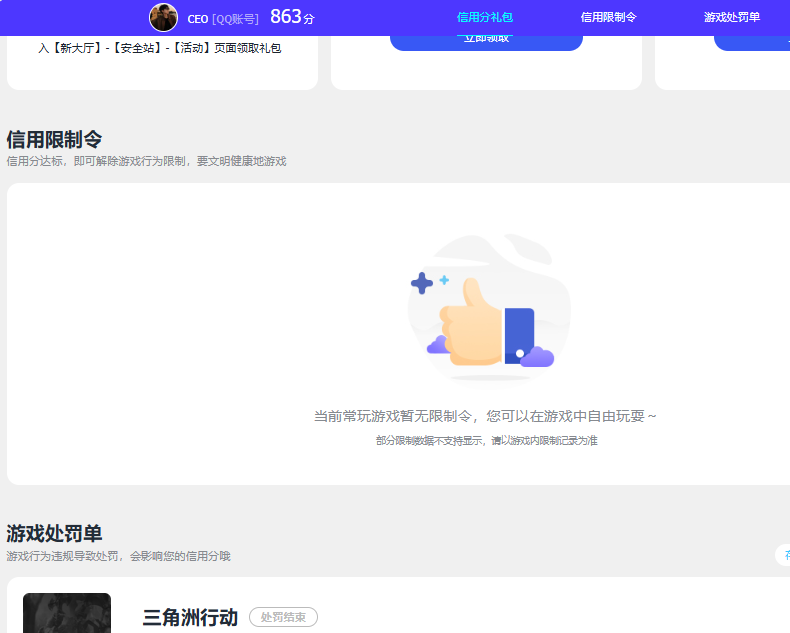This screenshot has height=633, width=790.
Task: Open the 信用分礼包 tab
Action: pos(485,17)
